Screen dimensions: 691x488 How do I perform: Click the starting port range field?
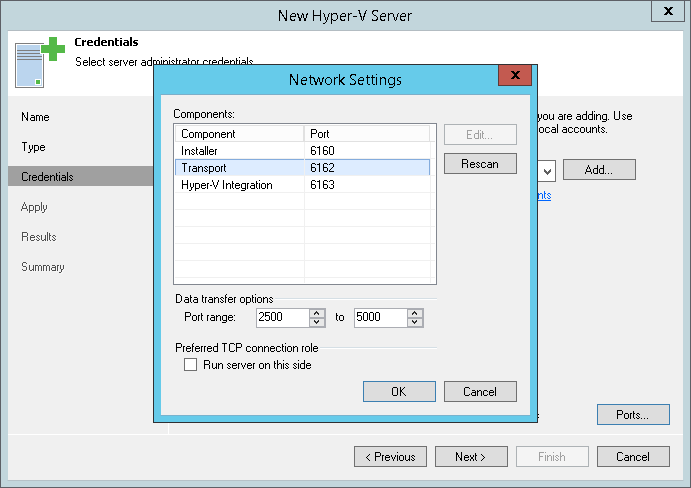coord(282,317)
